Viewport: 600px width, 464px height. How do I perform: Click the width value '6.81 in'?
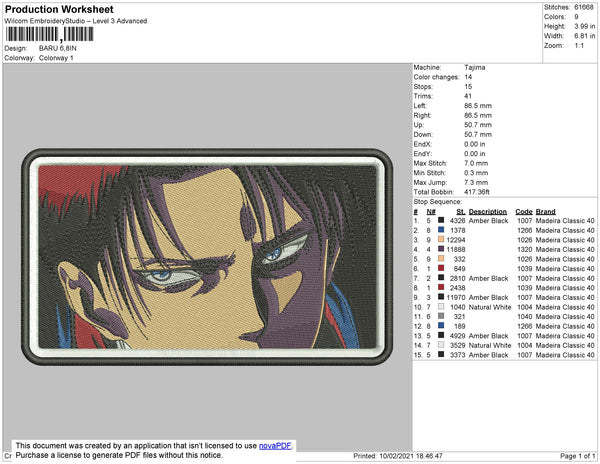(x=584, y=36)
